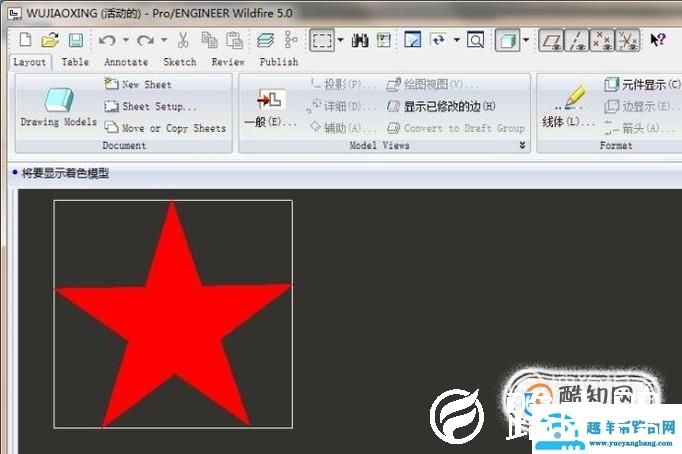Click the Repaint/refresh arrows icon

tap(438, 40)
